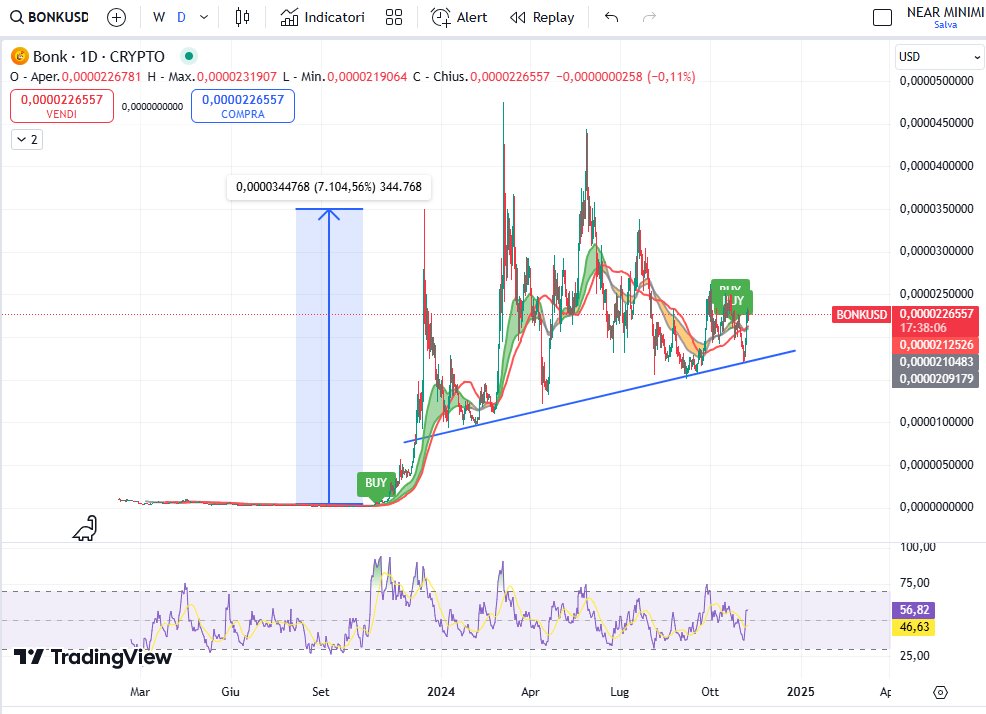Image resolution: width=986 pixels, height=714 pixels.
Task: Undo the last chart action
Action: tap(611, 17)
